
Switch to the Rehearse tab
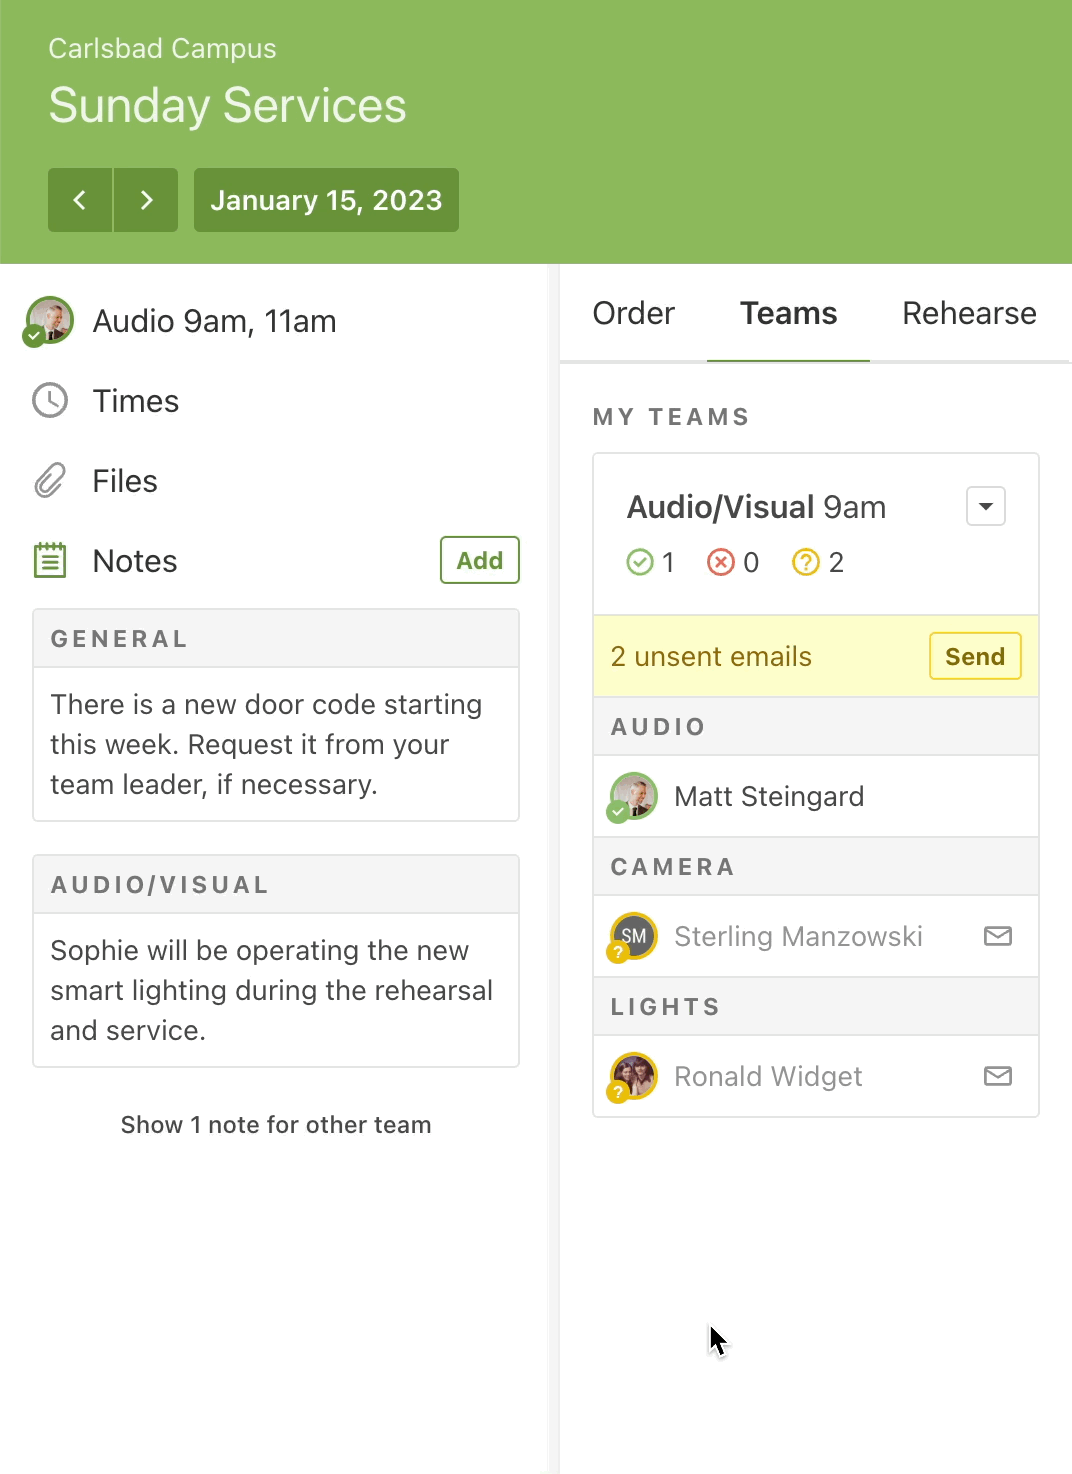968,313
